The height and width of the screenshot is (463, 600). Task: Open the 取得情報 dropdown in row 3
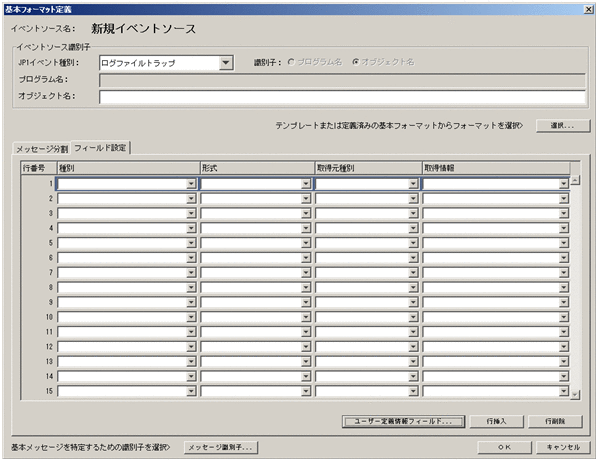click(563, 213)
